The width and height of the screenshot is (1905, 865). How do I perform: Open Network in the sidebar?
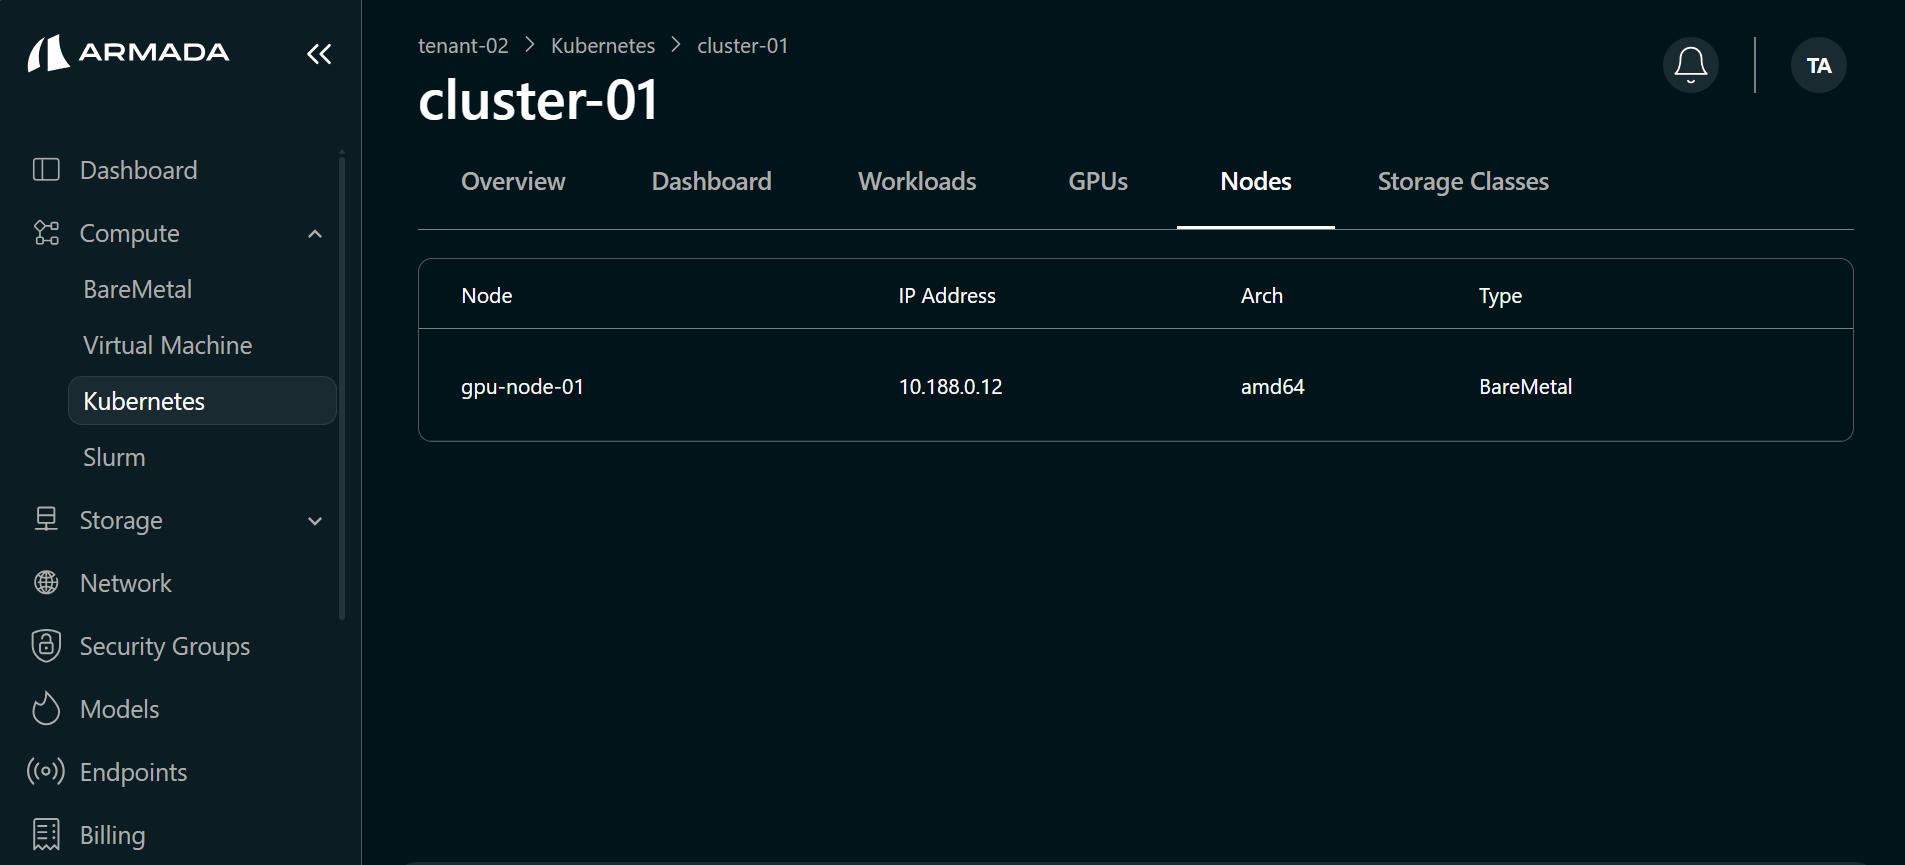pos(126,583)
